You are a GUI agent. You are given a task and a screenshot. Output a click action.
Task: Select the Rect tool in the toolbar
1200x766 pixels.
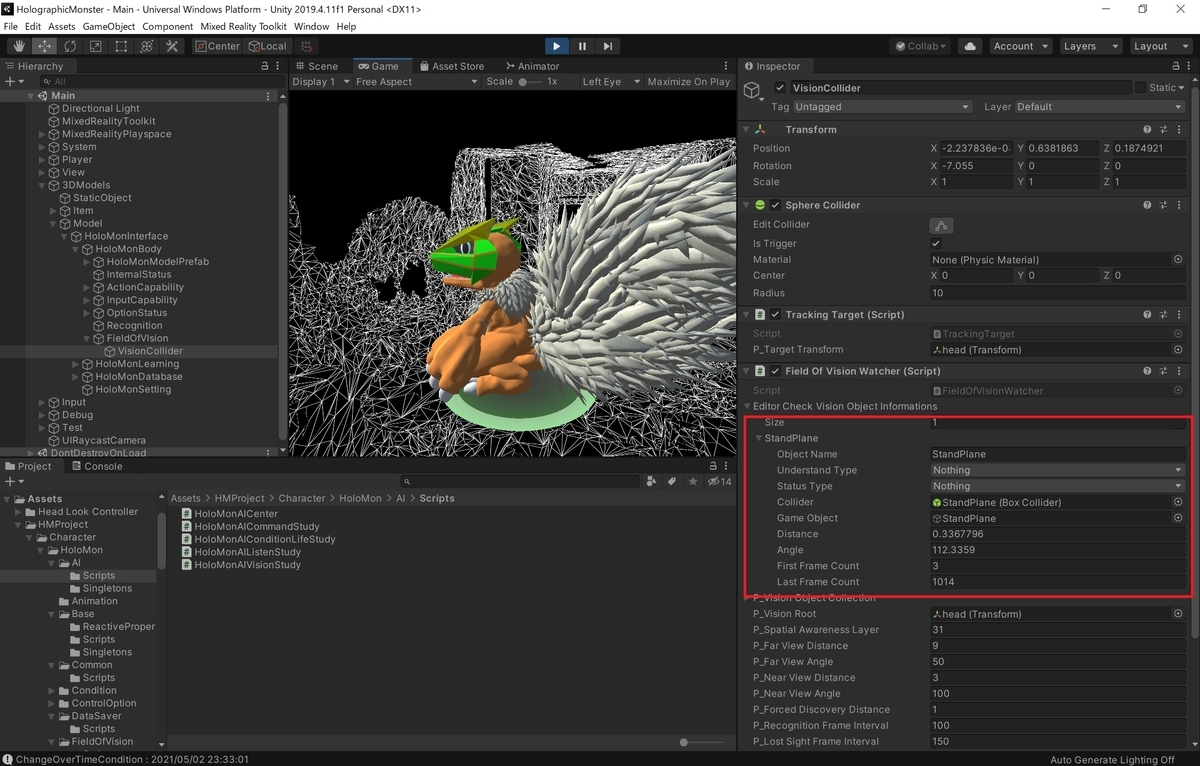121,46
